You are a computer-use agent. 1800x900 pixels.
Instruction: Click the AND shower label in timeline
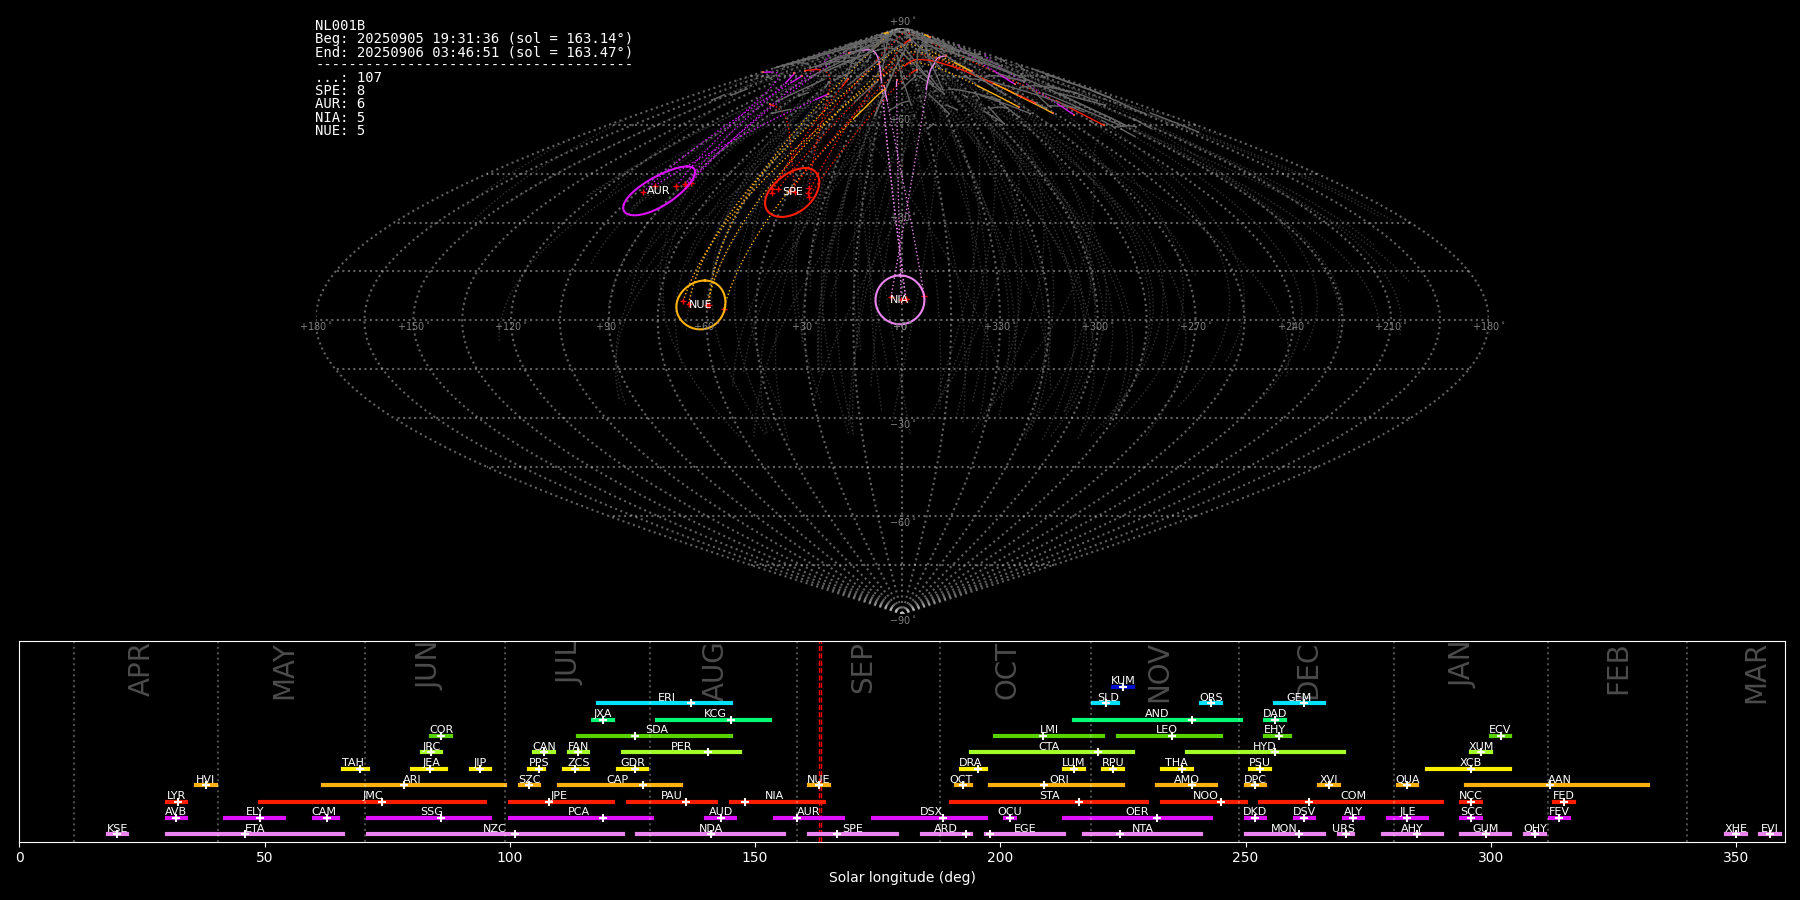1157,714
